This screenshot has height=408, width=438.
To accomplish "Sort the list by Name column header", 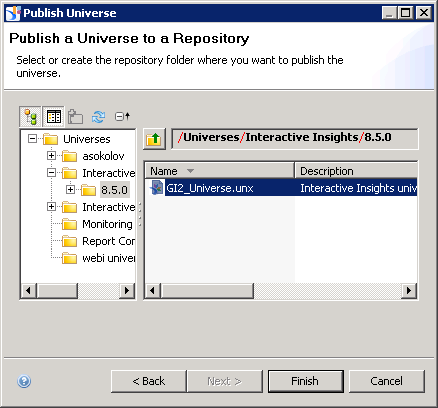I will (x=220, y=171).
